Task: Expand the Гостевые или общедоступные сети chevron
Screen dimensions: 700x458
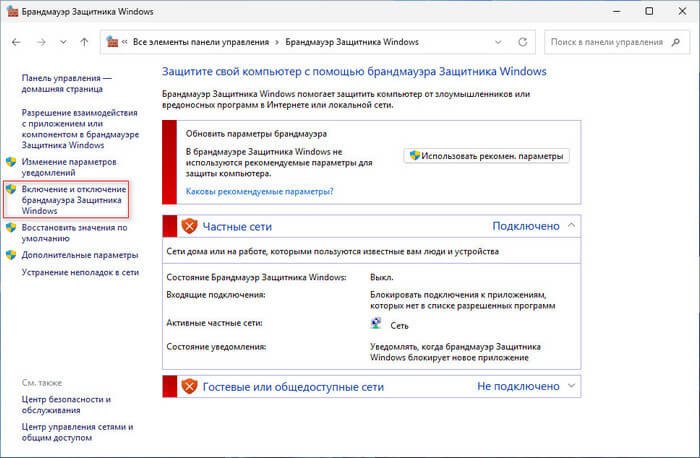Action: click(x=571, y=386)
